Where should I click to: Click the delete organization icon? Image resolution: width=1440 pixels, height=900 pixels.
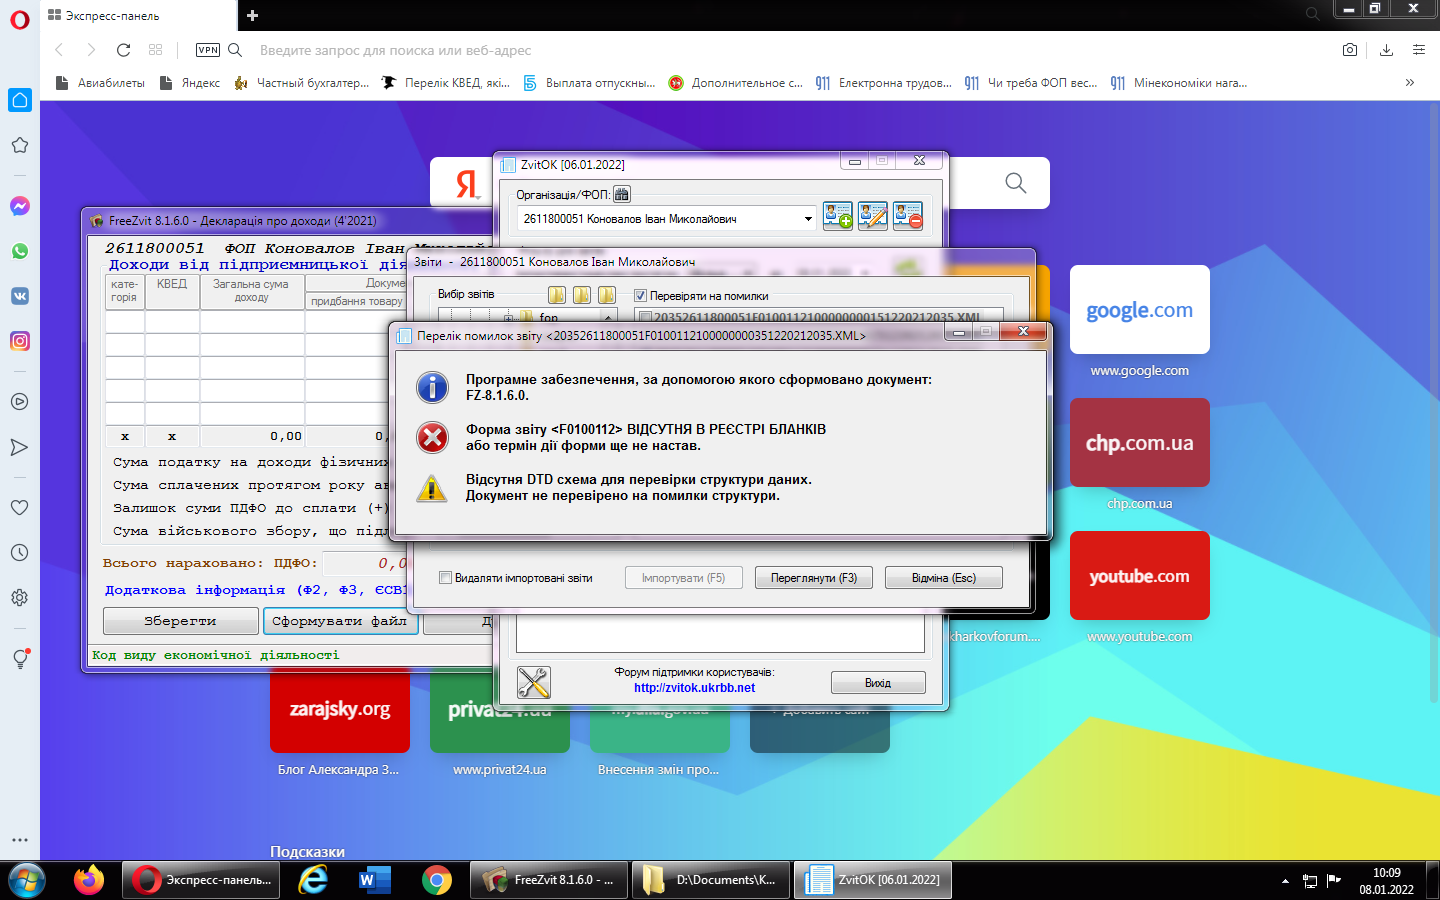(907, 216)
